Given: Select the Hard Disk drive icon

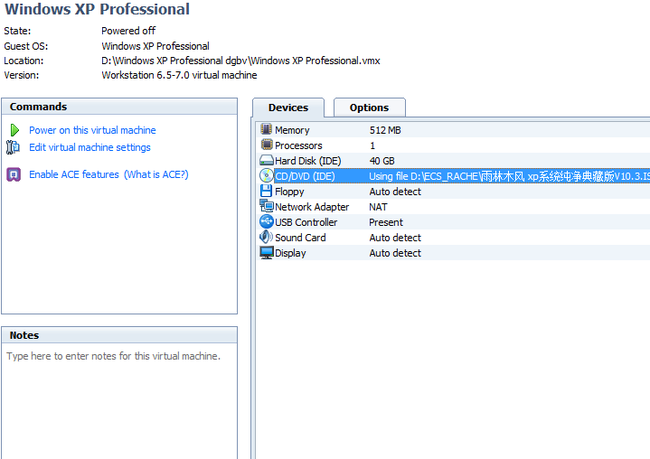Looking at the screenshot, I should click(266, 160).
